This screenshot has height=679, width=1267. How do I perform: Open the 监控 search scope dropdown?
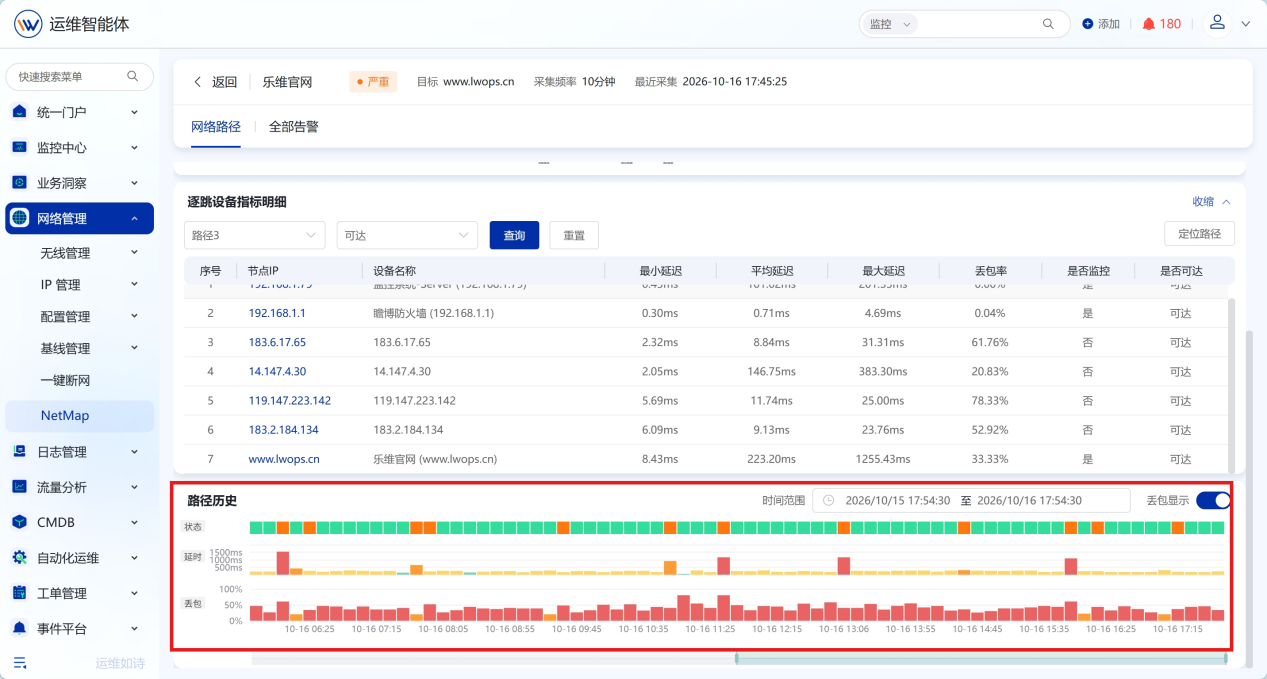(x=888, y=24)
